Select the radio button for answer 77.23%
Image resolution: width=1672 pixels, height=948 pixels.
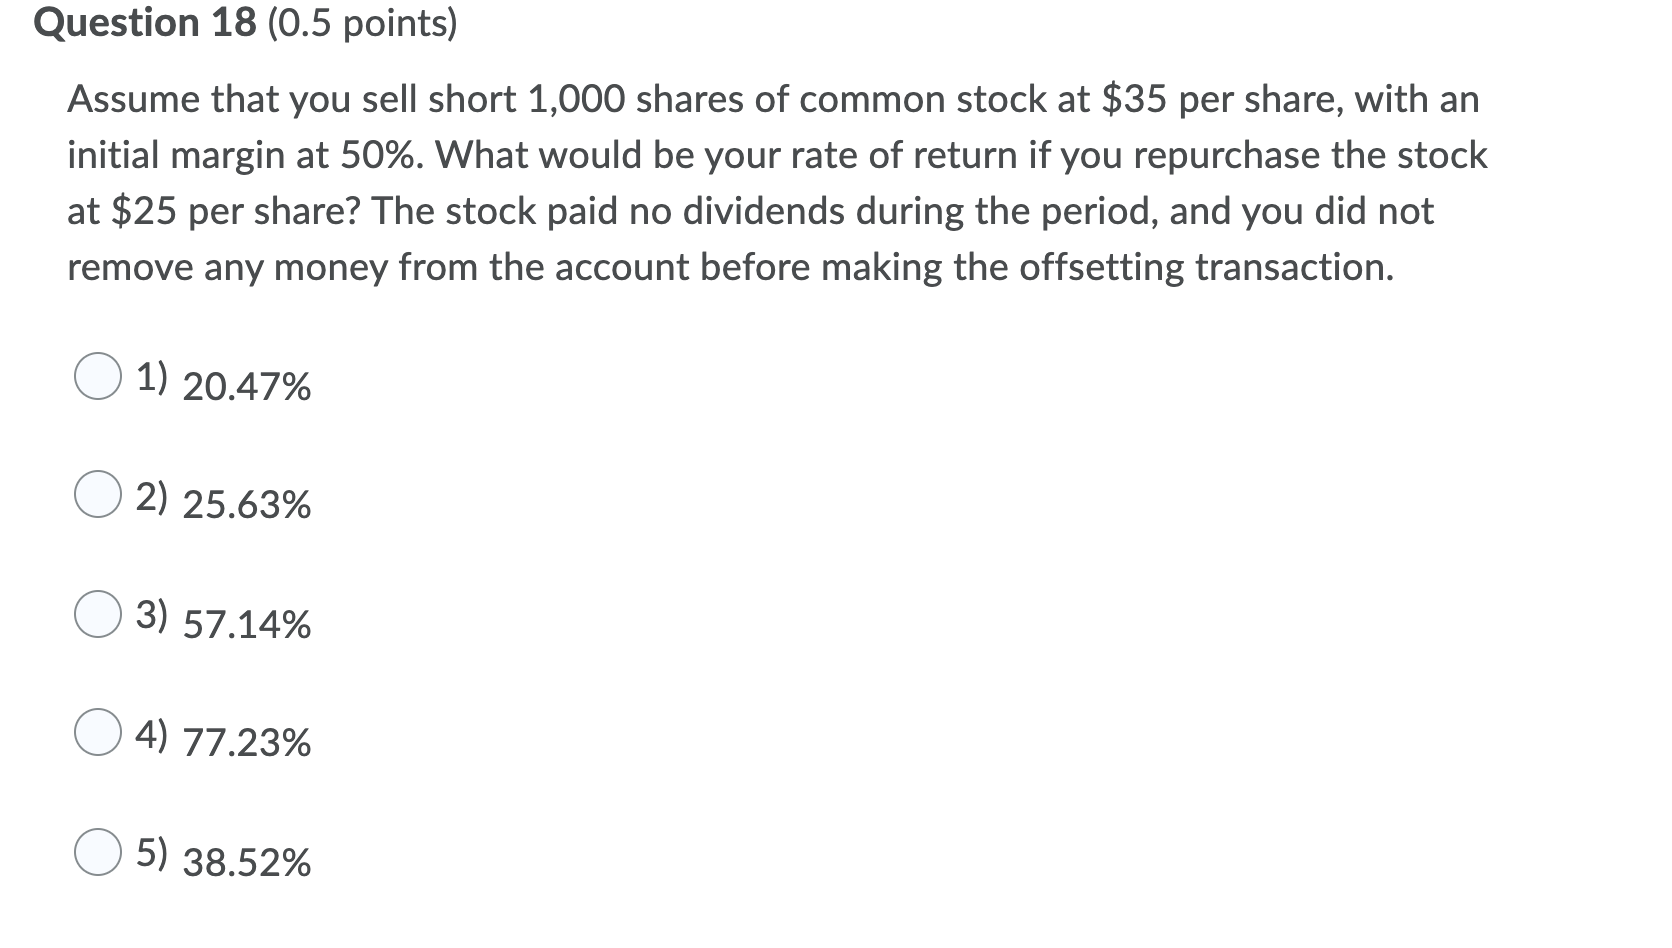pos(97,732)
